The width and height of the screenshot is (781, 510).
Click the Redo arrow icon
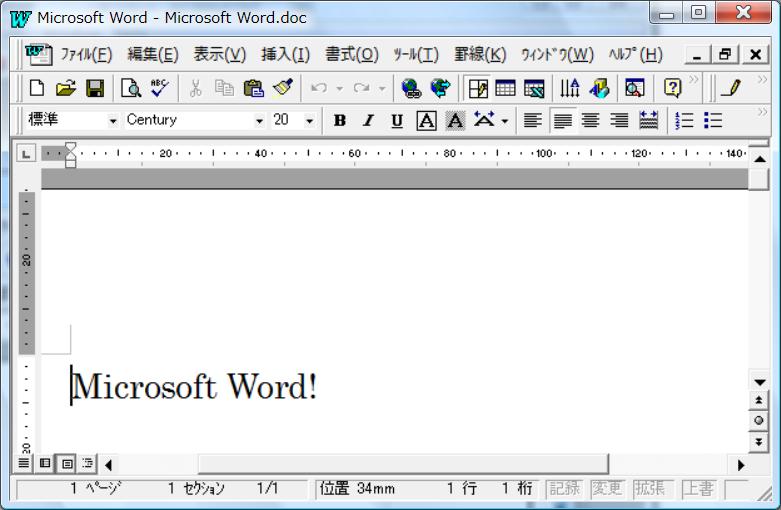pyautogui.click(x=362, y=89)
